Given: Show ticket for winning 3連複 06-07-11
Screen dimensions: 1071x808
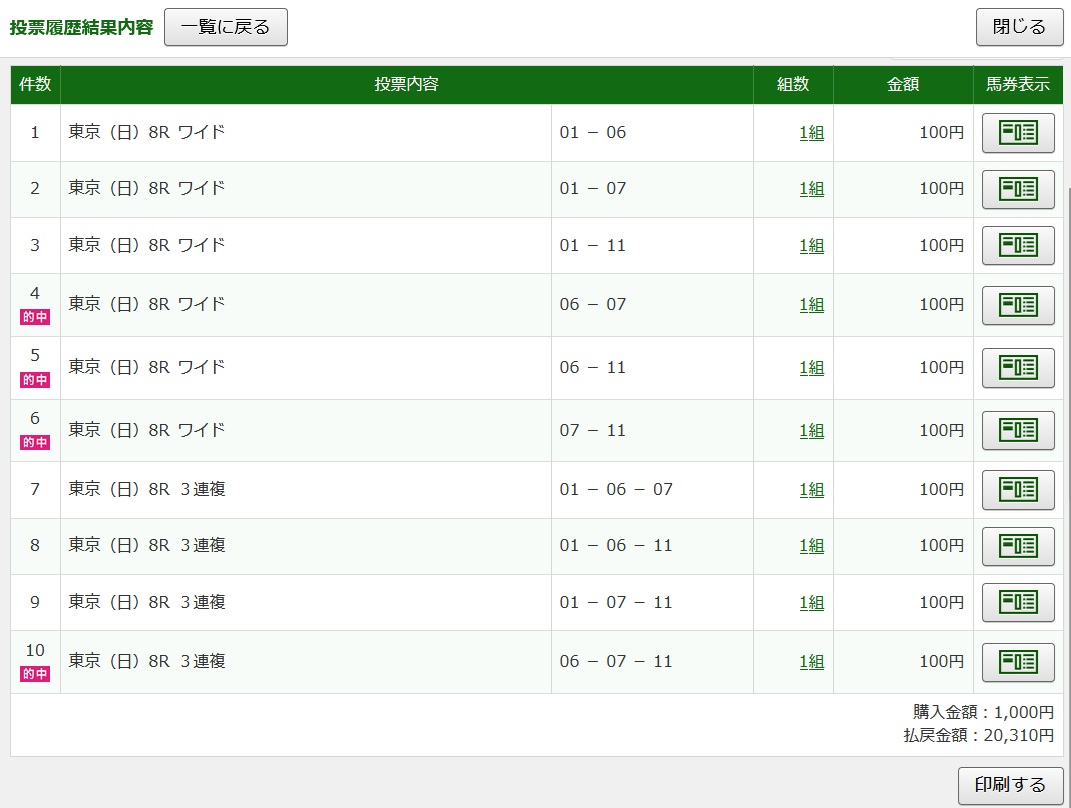Looking at the screenshot, I should point(1018,662).
